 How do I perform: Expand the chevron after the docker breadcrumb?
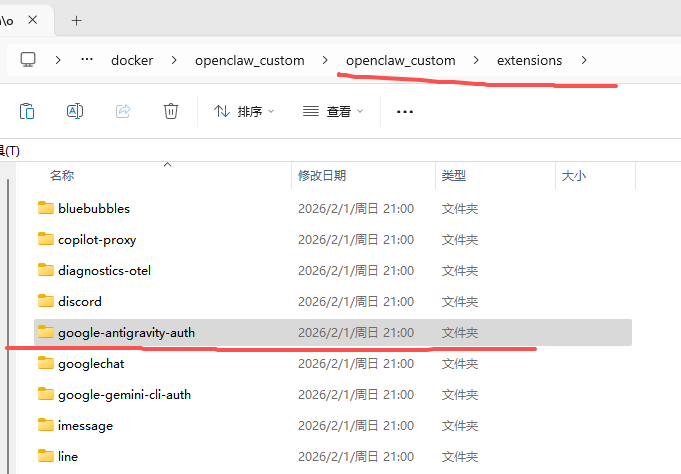(174, 60)
